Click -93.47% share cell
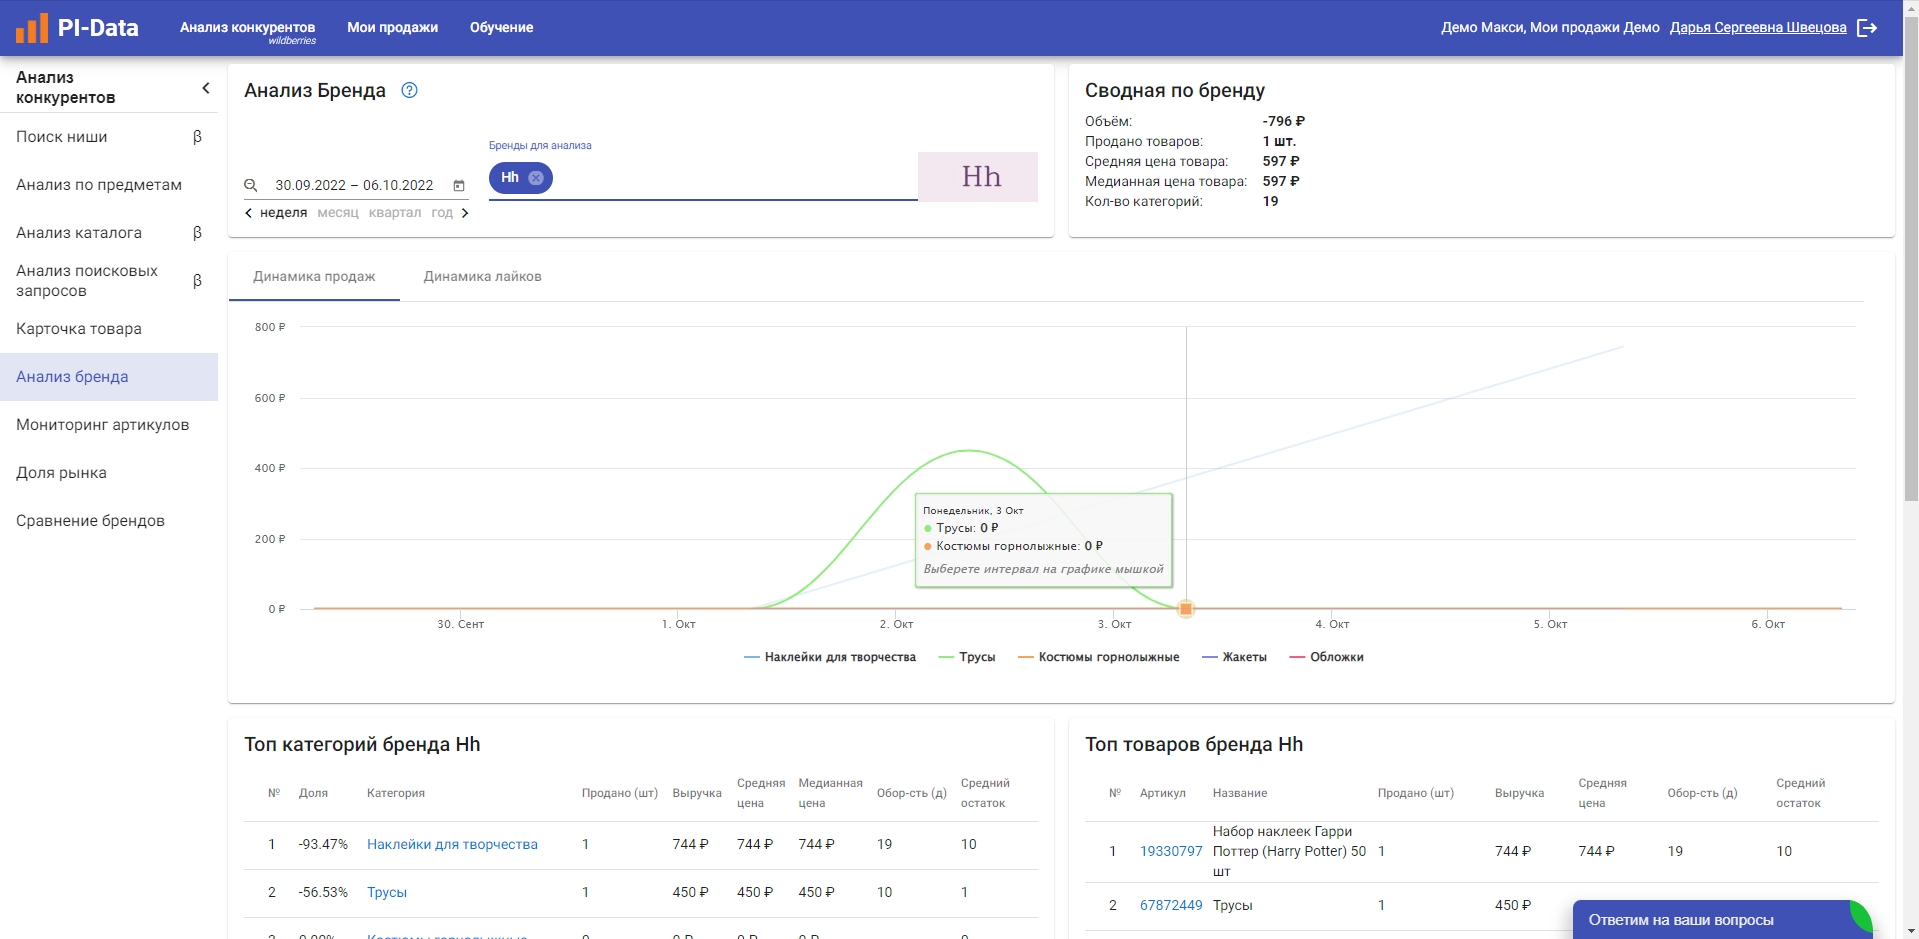 (x=323, y=845)
